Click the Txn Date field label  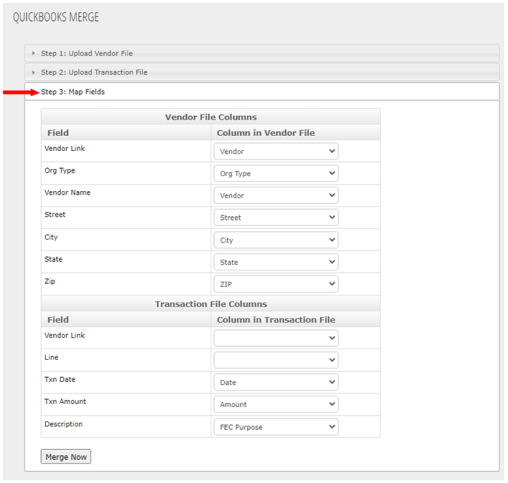tap(60, 379)
